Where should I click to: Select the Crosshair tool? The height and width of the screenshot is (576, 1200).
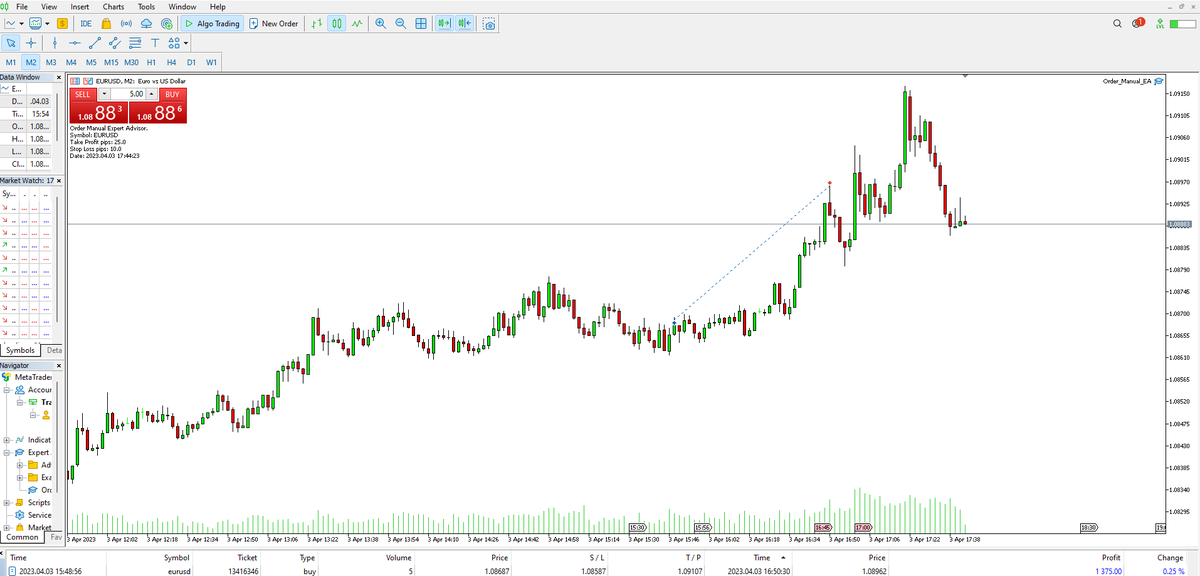pyautogui.click(x=31, y=42)
